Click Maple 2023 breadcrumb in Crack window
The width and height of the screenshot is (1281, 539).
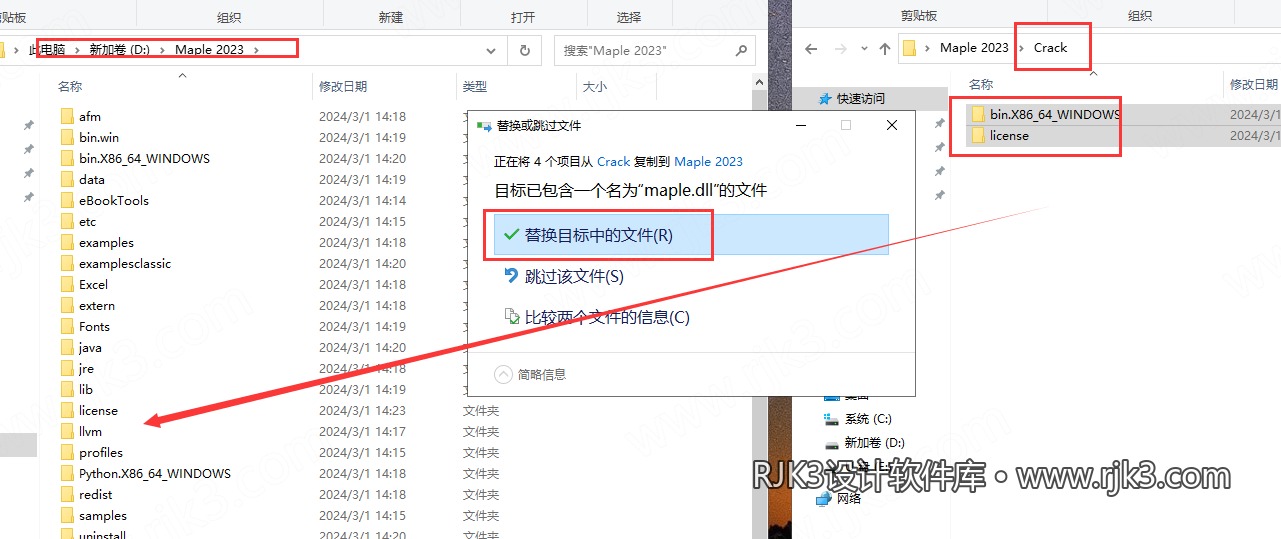pyautogui.click(x=974, y=48)
